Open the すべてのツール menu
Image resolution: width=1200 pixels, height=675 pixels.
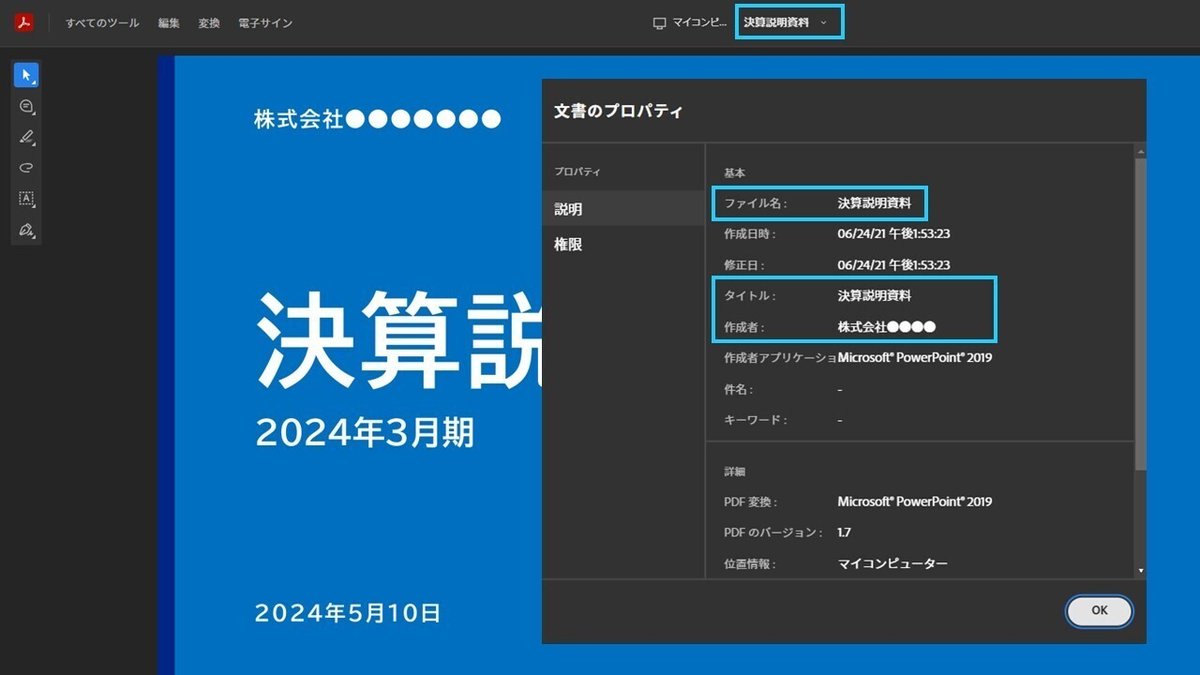point(103,22)
